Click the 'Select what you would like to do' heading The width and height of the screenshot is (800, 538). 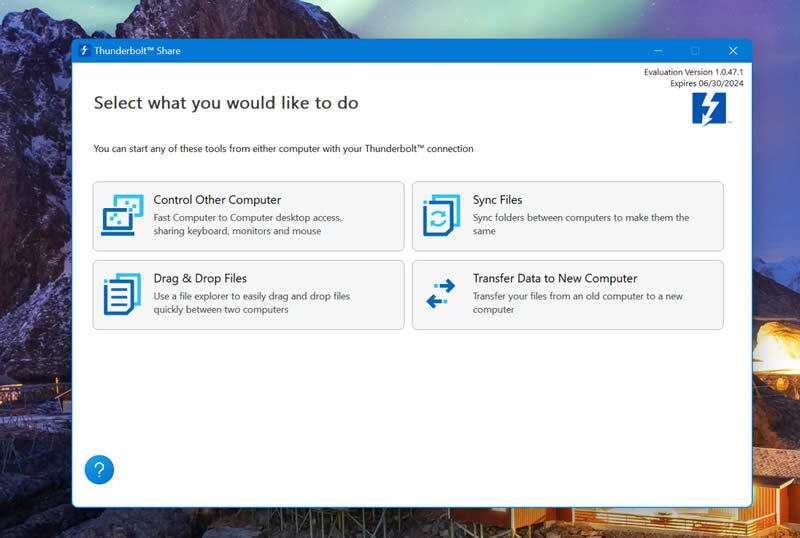(226, 103)
